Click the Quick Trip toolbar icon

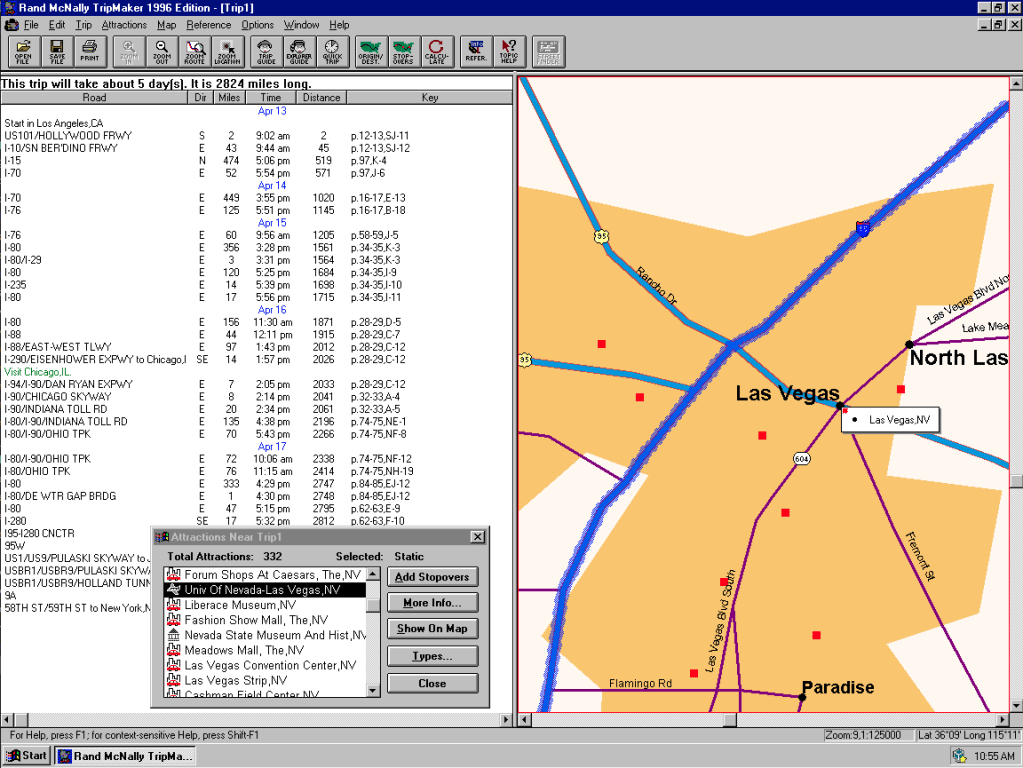332,50
